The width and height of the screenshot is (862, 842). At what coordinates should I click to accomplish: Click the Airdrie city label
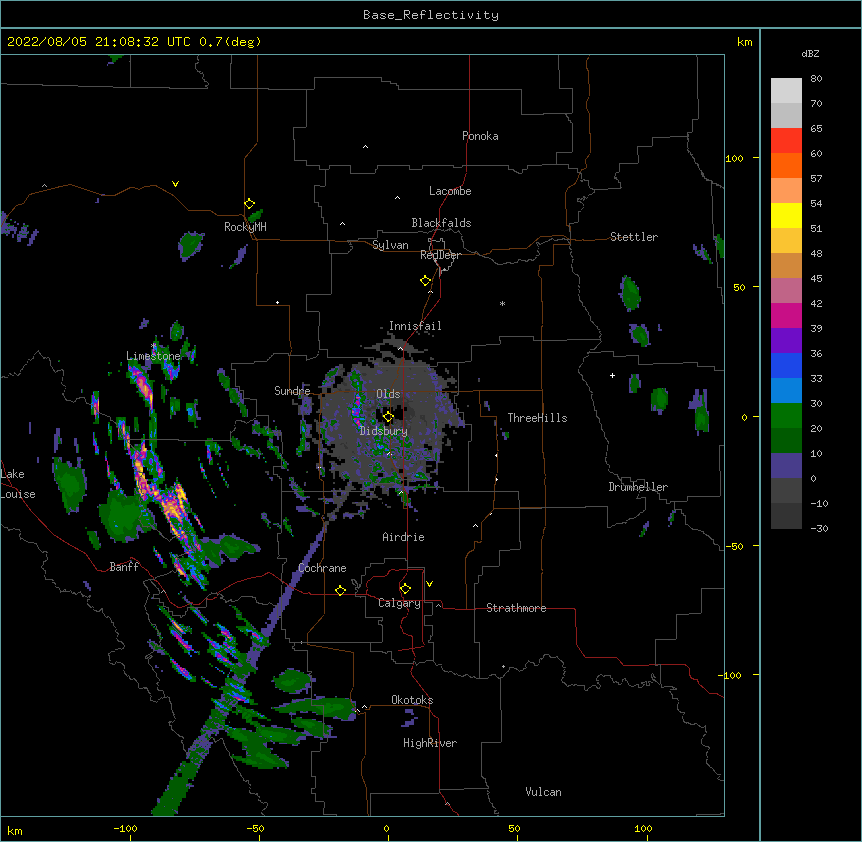click(x=404, y=537)
